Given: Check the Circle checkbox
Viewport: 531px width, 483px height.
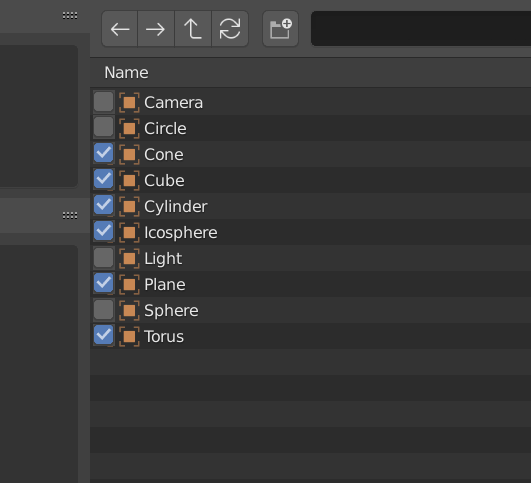Looking at the screenshot, I should click(104, 127).
